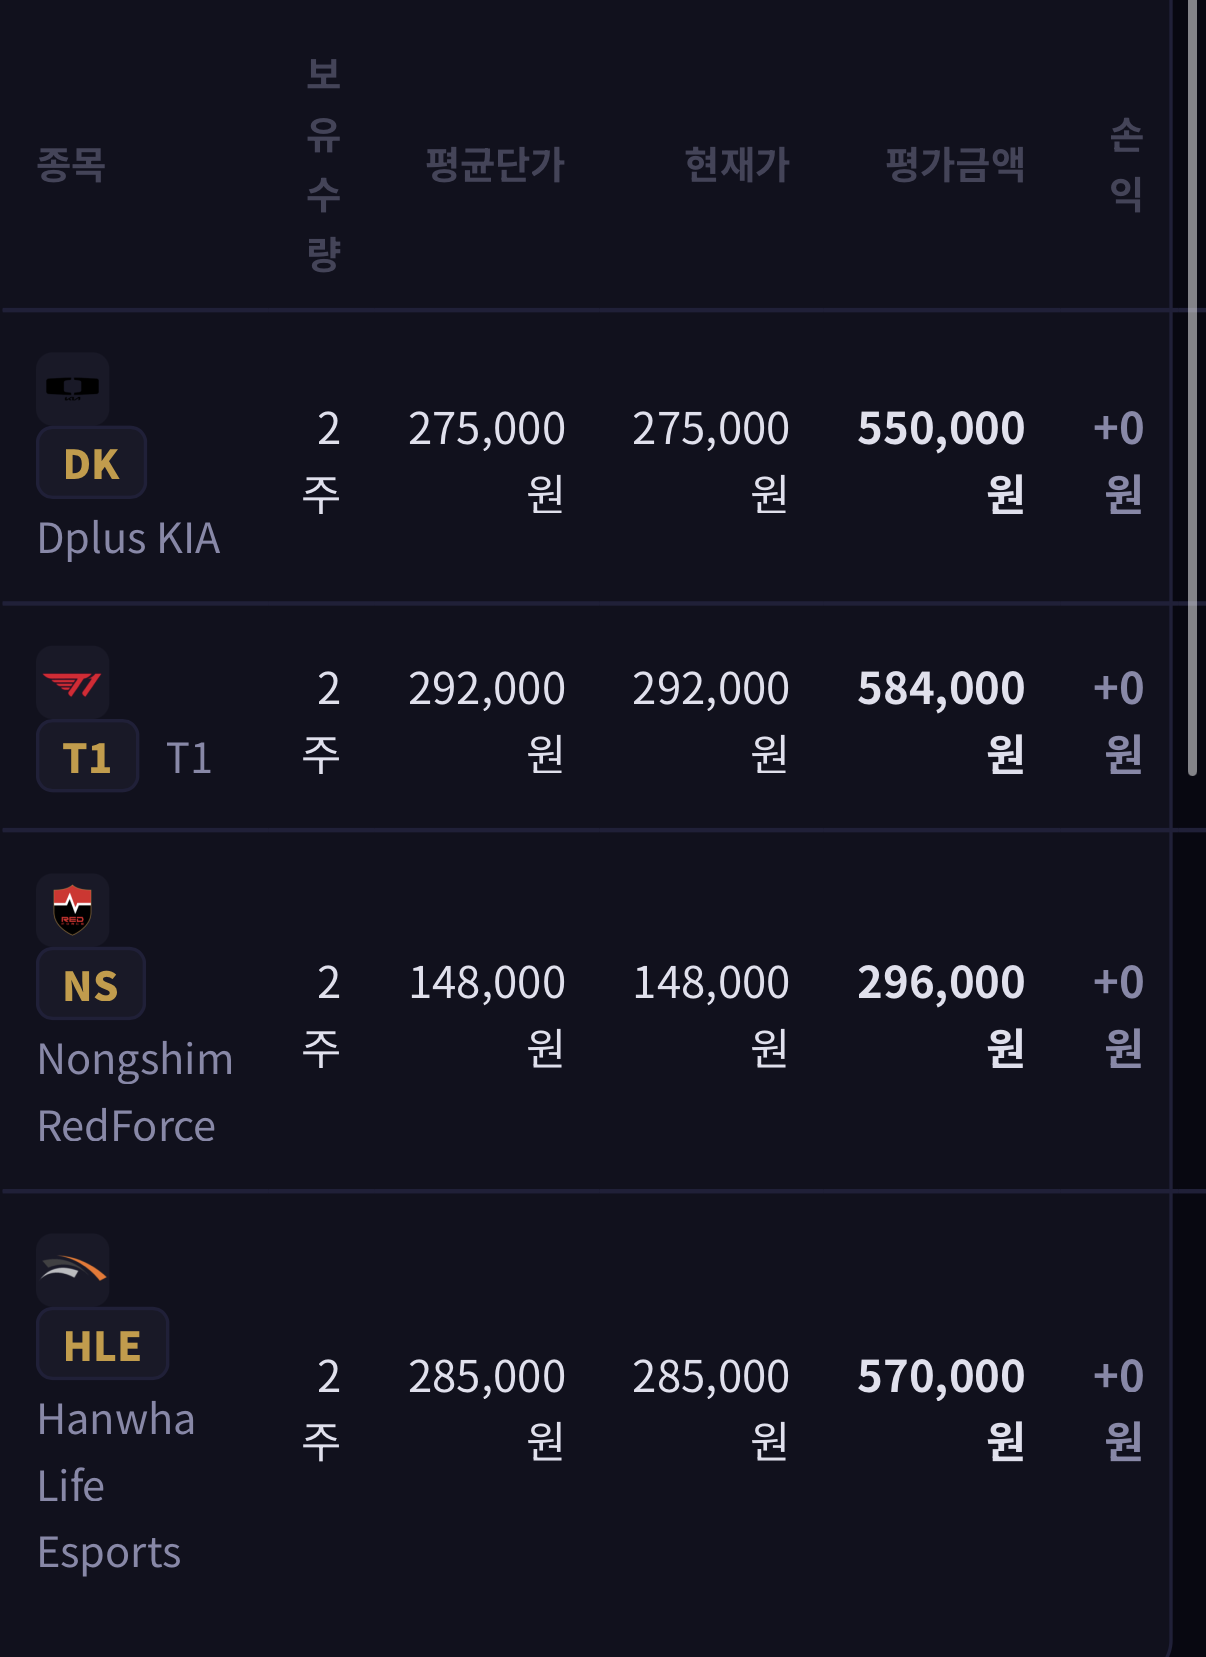
Task: Click the Hanwha Life Esports logo icon
Action: click(x=72, y=1270)
